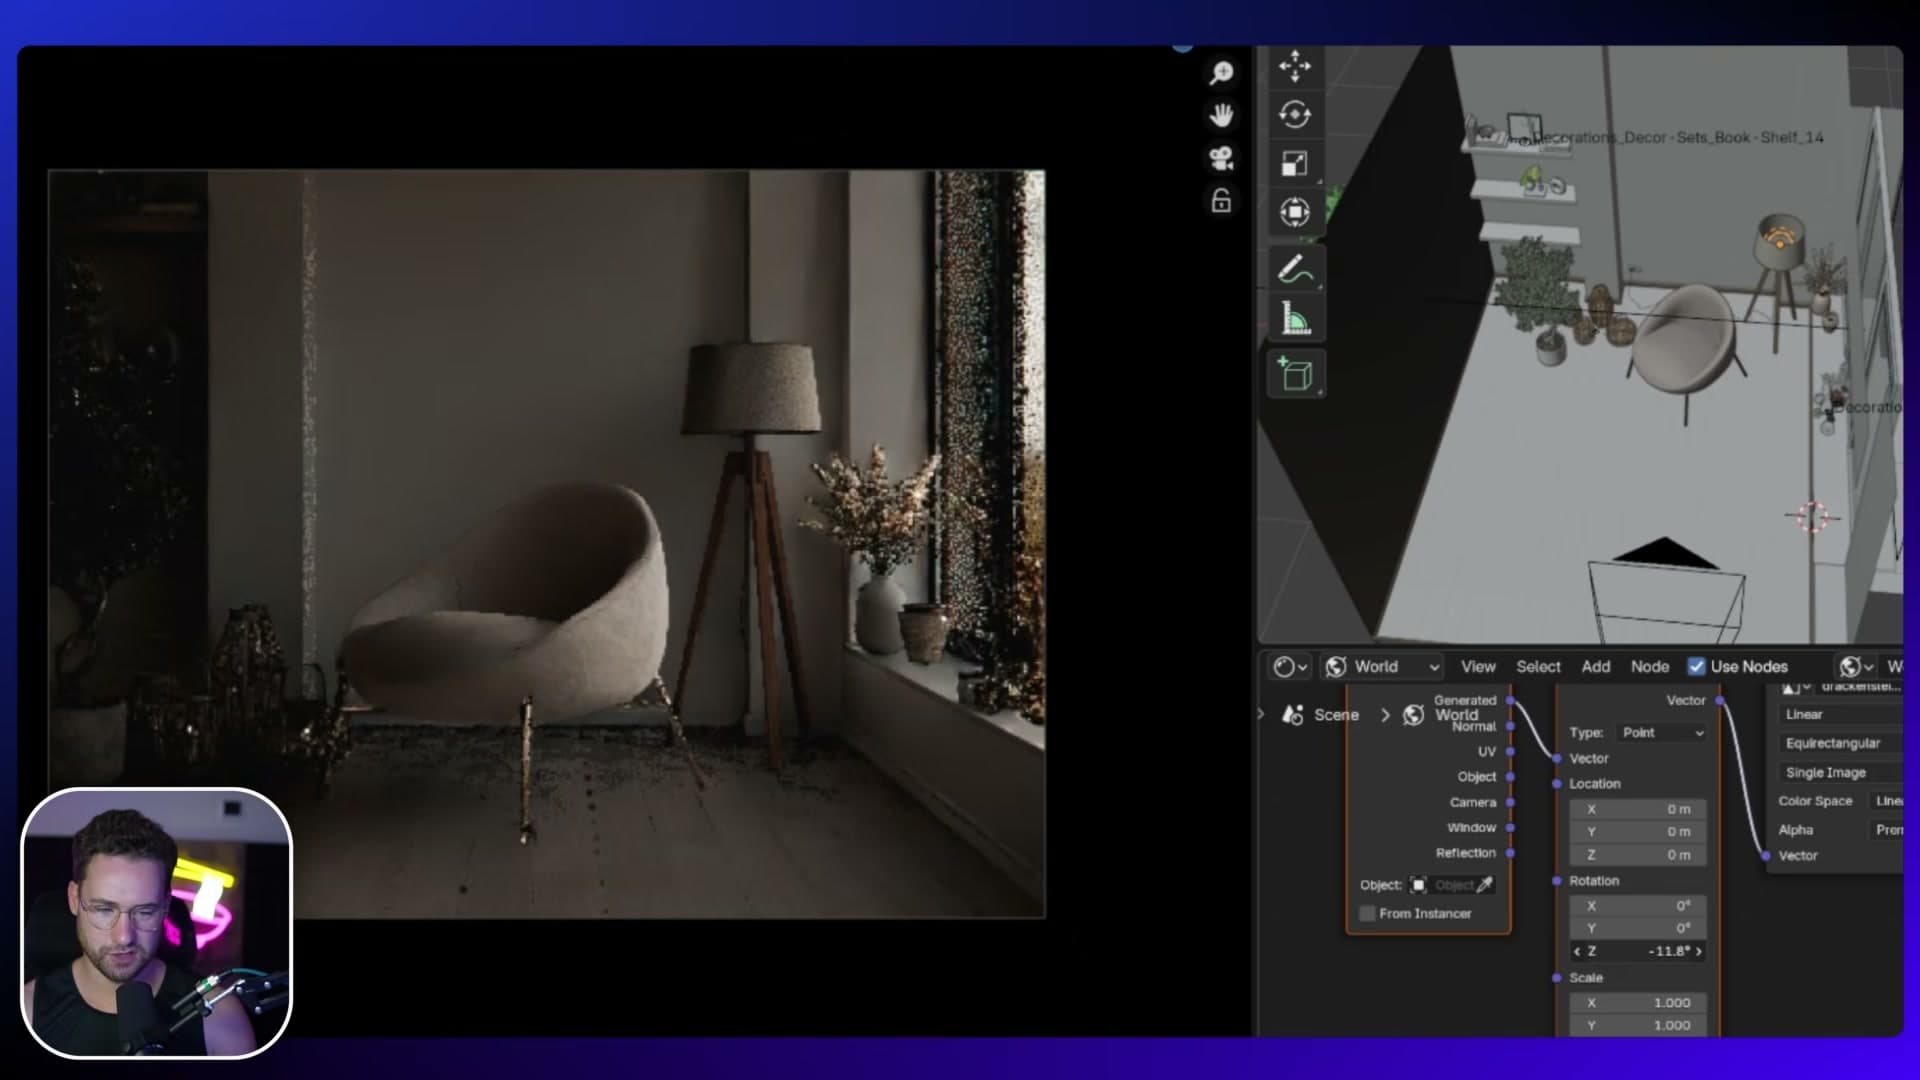Click the presenter webcam thumbnail
The height and width of the screenshot is (1080, 1920).
[x=157, y=923]
